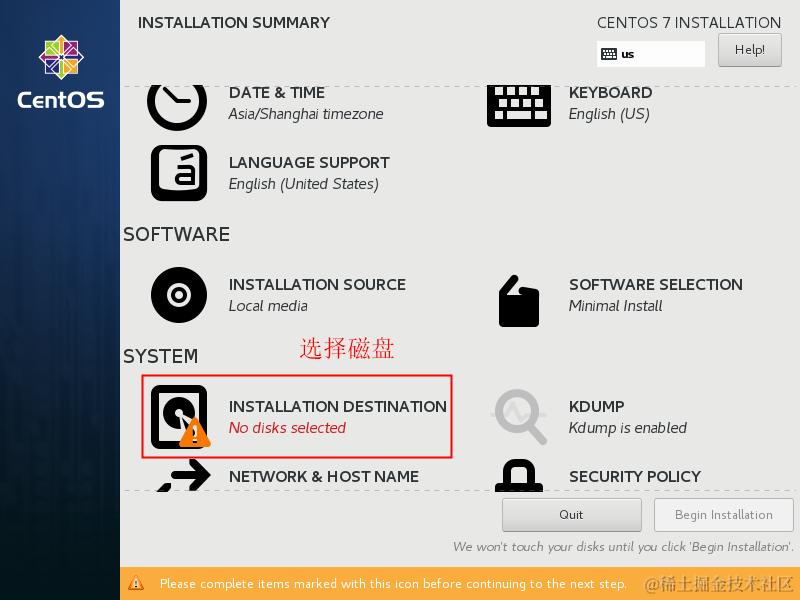This screenshot has height=600, width=800.
Task: Click 'English (US)' keyboard text
Action: [x=609, y=114]
